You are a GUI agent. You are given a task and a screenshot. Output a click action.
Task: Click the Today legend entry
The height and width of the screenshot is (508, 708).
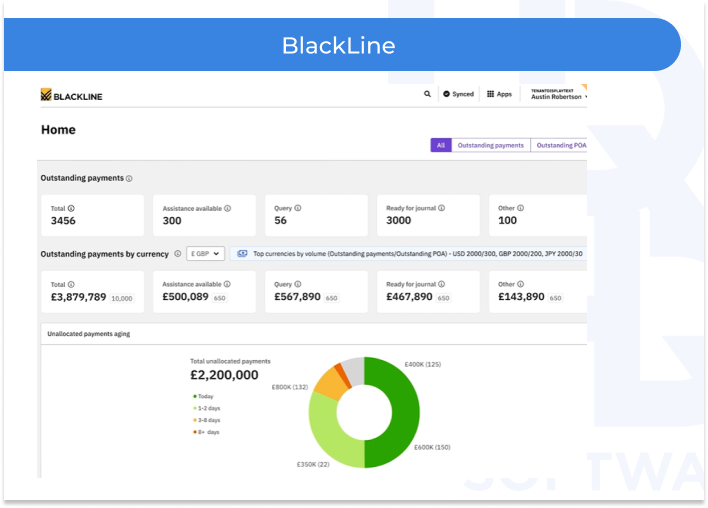203,396
